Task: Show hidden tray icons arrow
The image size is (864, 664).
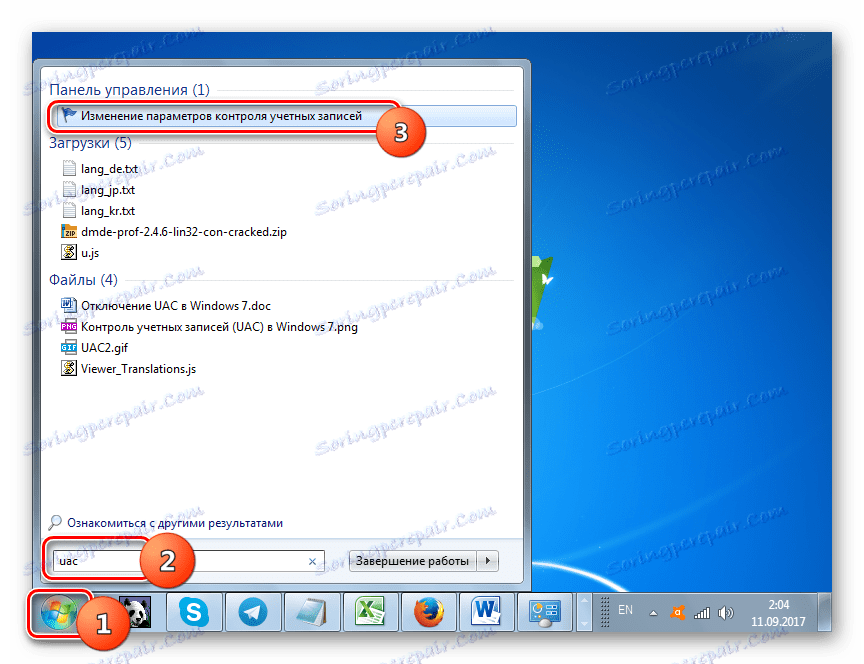Action: (653, 613)
